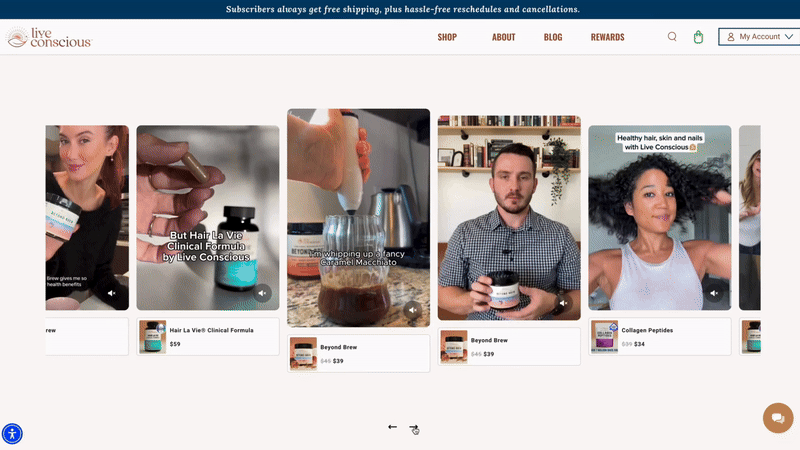This screenshot has width=800, height=450.
Task: Open the live chat bubble icon
Action: (778, 418)
